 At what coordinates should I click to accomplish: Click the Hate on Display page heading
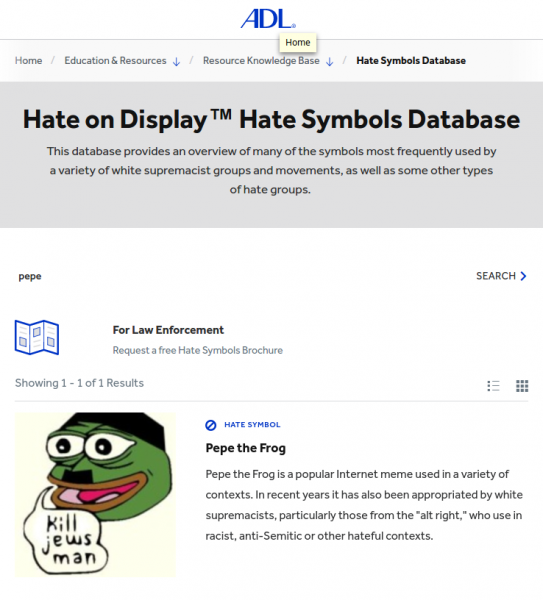[x=271, y=119]
